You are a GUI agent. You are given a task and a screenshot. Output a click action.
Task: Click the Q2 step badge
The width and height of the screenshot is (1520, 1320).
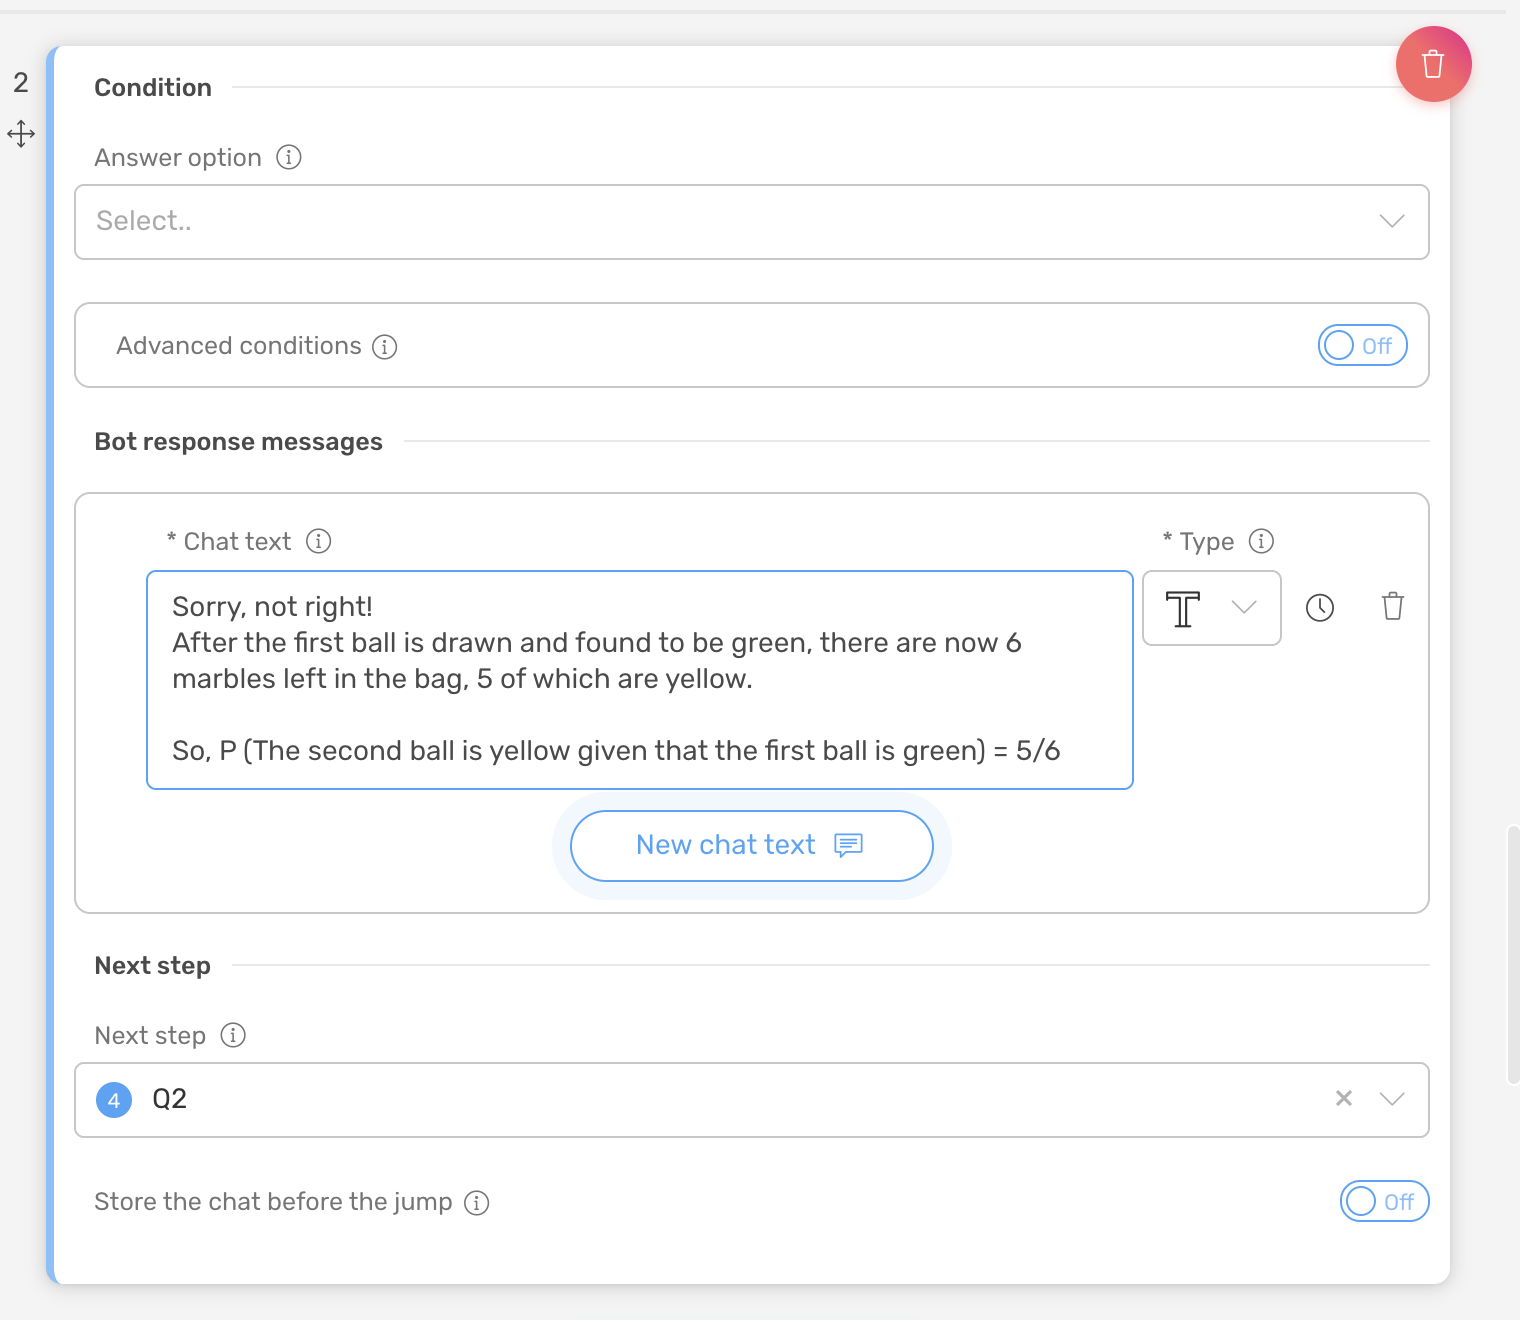pyautogui.click(x=113, y=1099)
